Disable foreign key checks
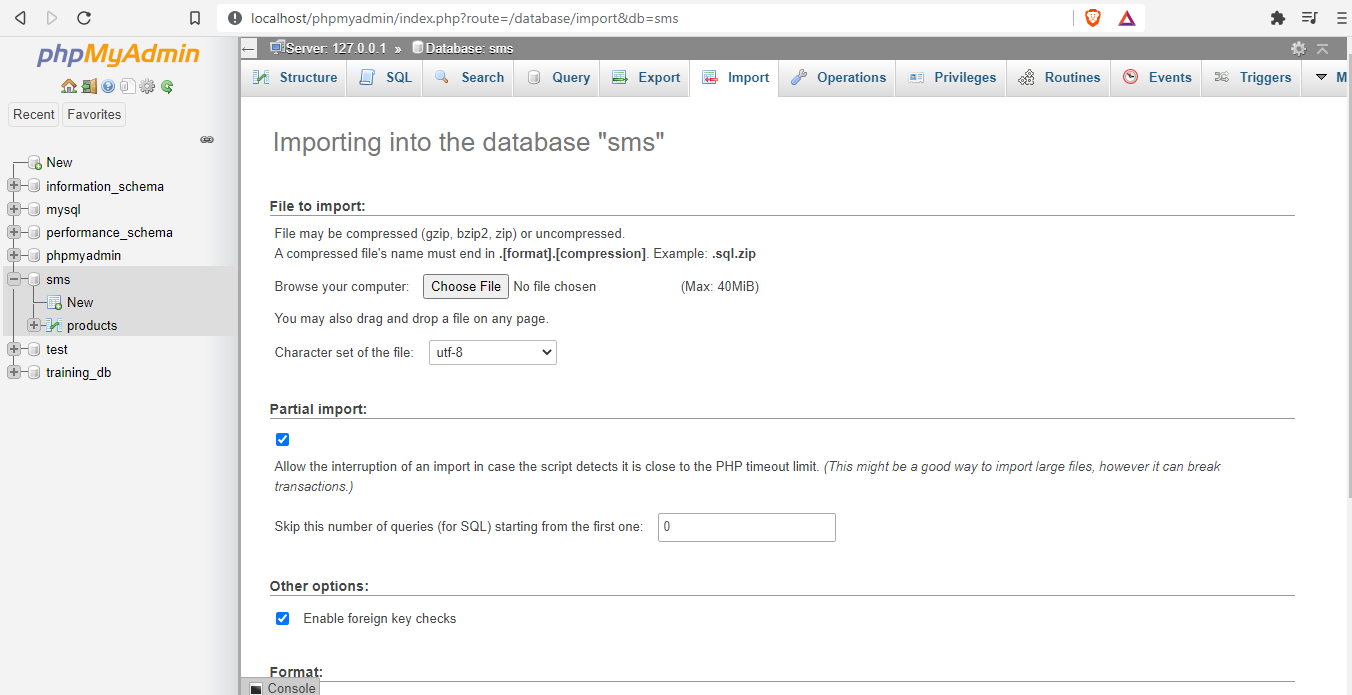 (282, 618)
